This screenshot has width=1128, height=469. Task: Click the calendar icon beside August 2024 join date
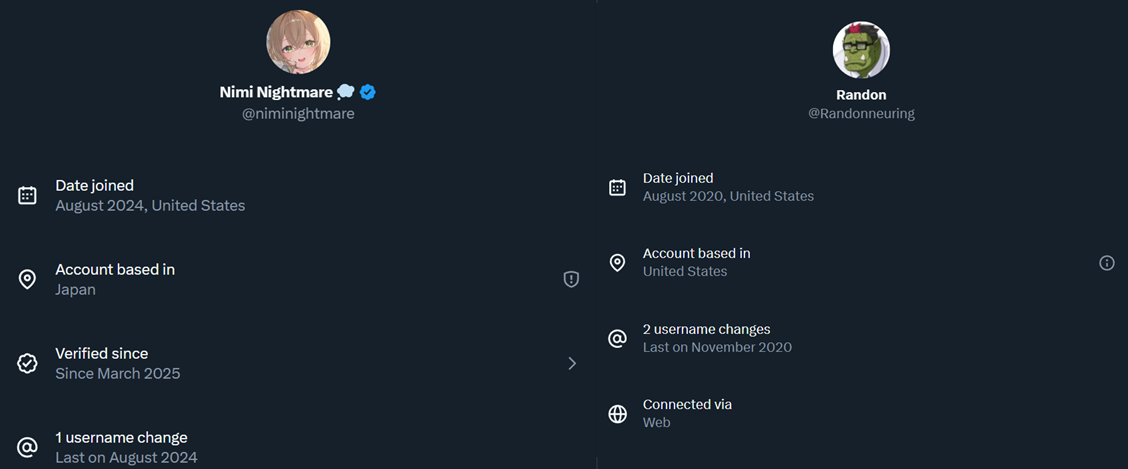click(x=27, y=195)
